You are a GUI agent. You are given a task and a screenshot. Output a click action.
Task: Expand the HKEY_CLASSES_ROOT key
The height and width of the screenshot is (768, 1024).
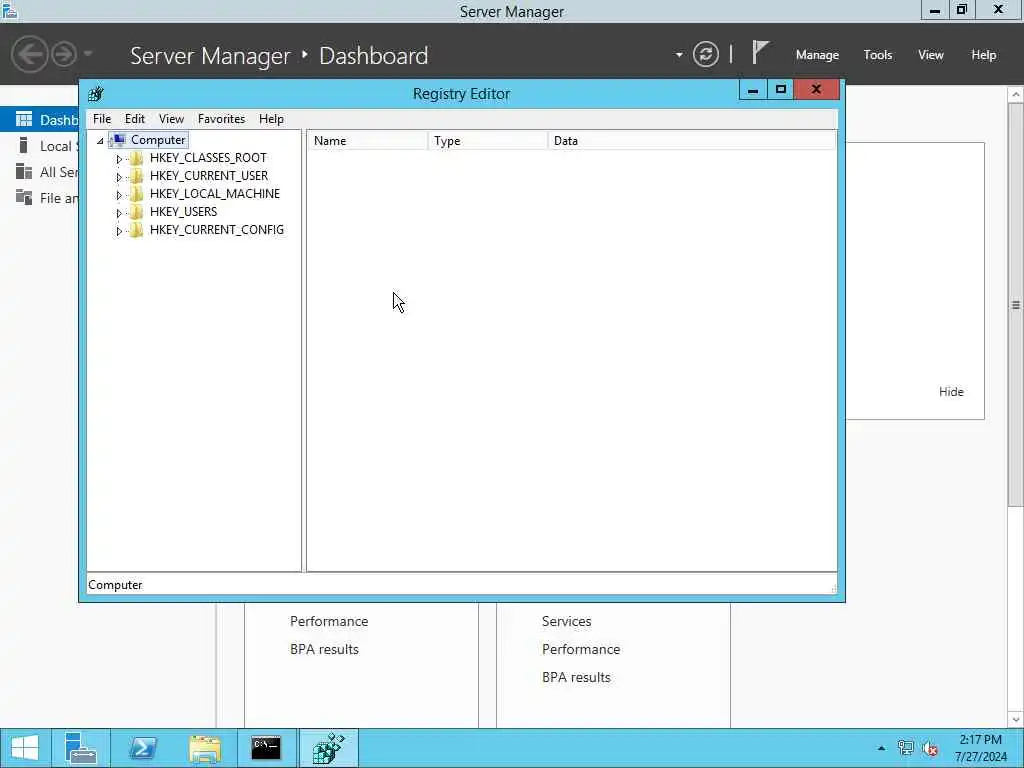(x=119, y=159)
